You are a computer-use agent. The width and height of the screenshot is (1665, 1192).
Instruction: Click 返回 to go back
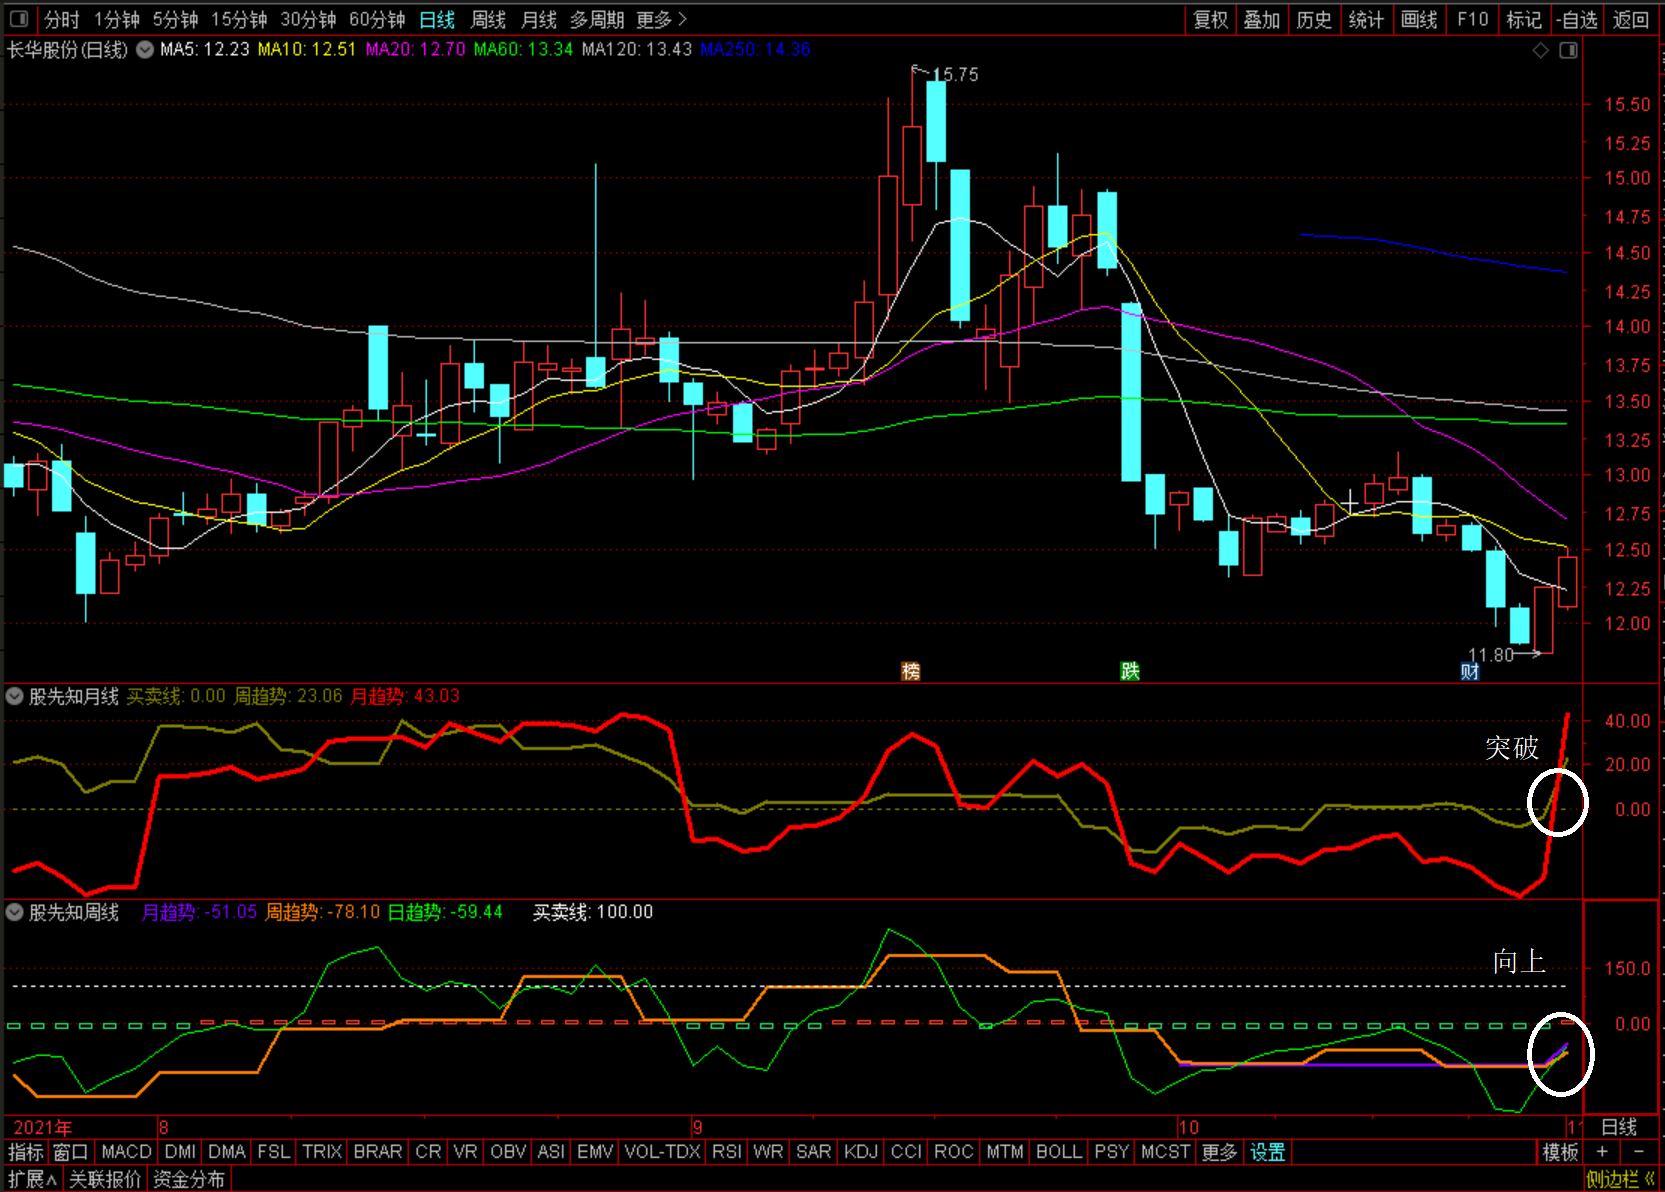(1631, 20)
